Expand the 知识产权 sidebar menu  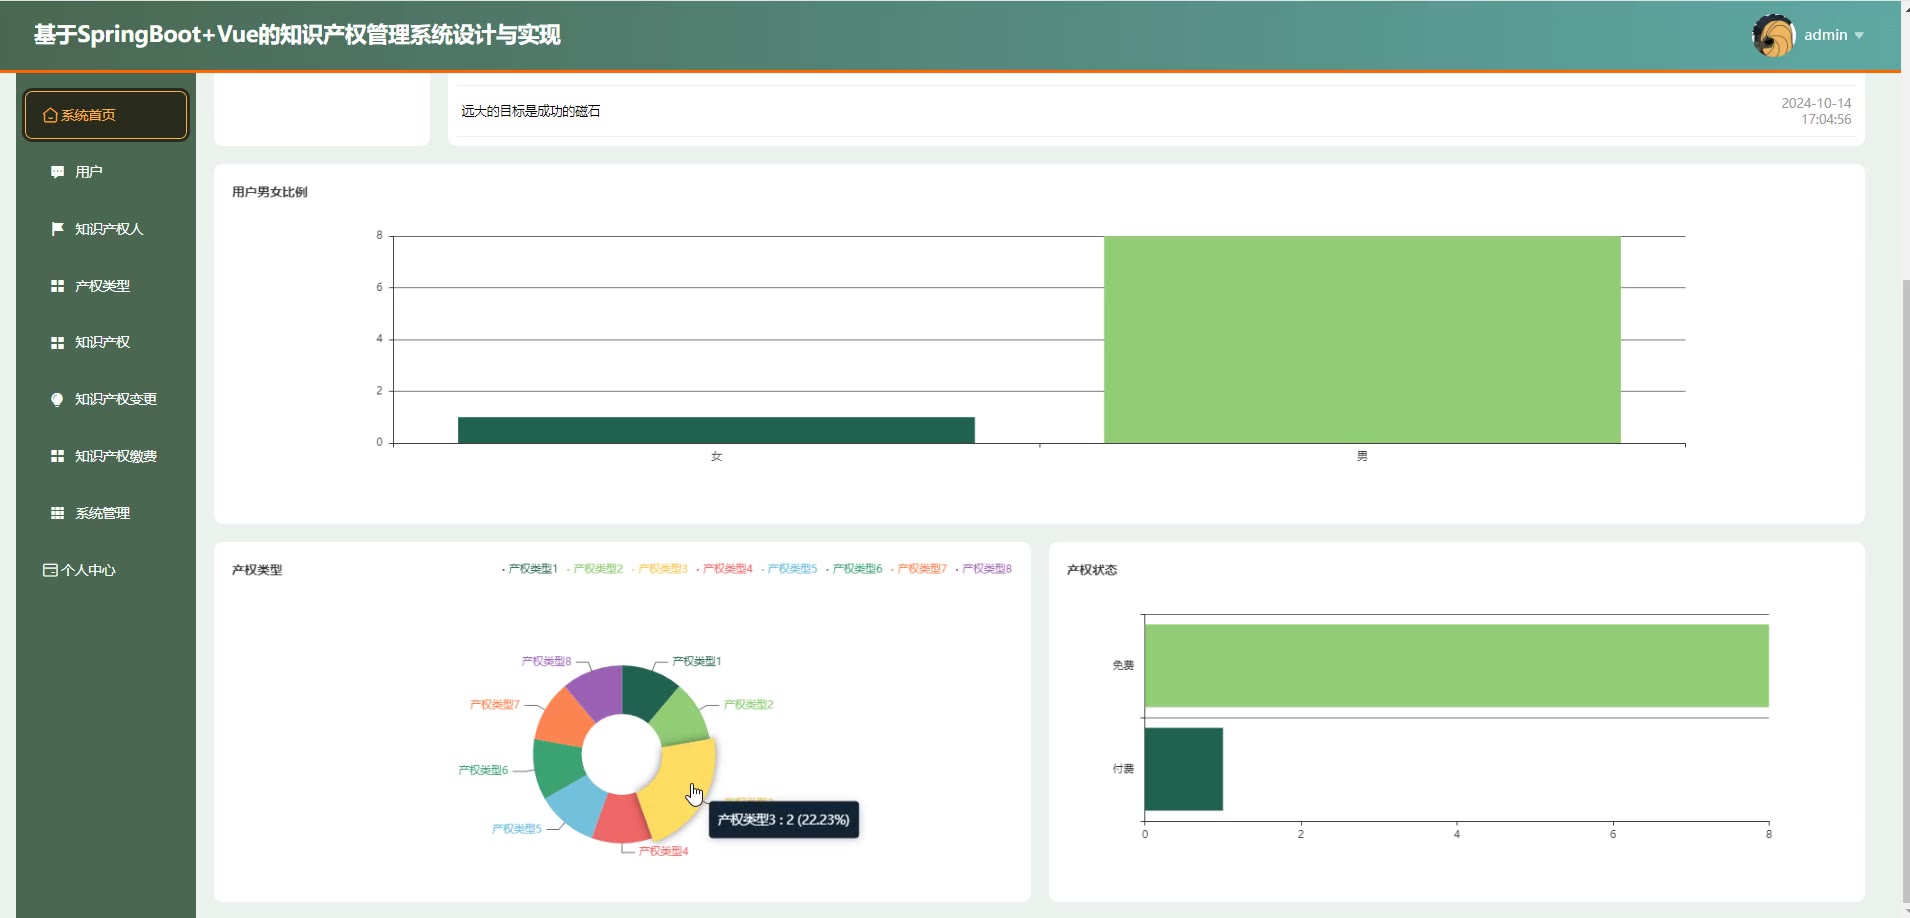pos(102,342)
